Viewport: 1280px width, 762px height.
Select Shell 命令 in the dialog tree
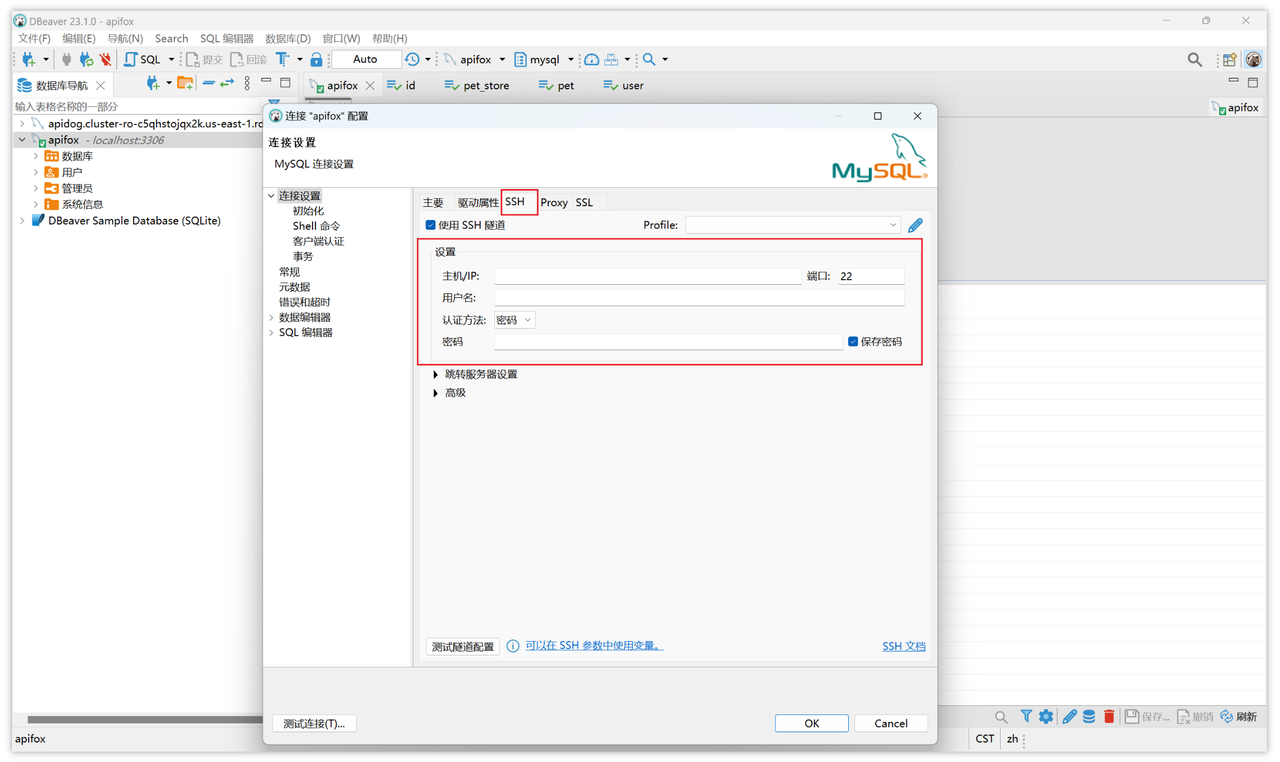[316, 226]
